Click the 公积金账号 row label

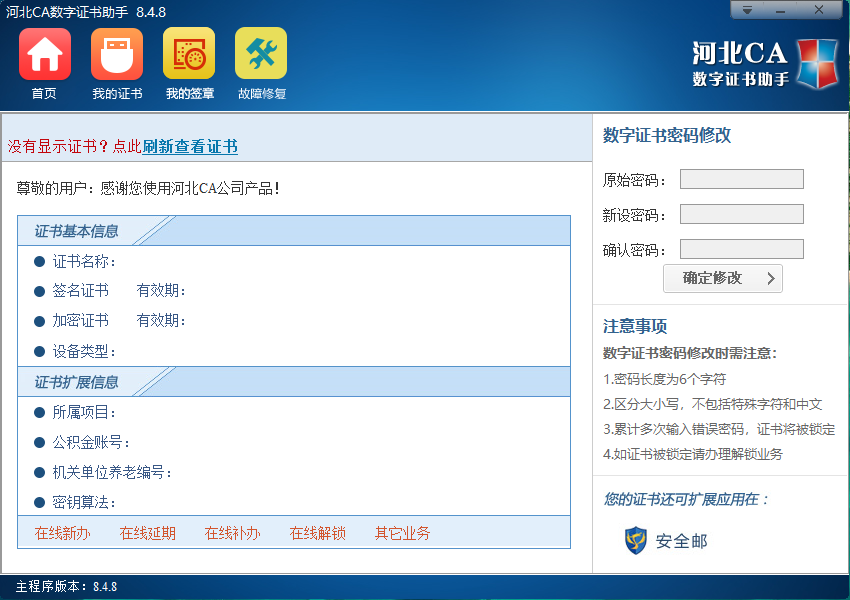(91, 443)
